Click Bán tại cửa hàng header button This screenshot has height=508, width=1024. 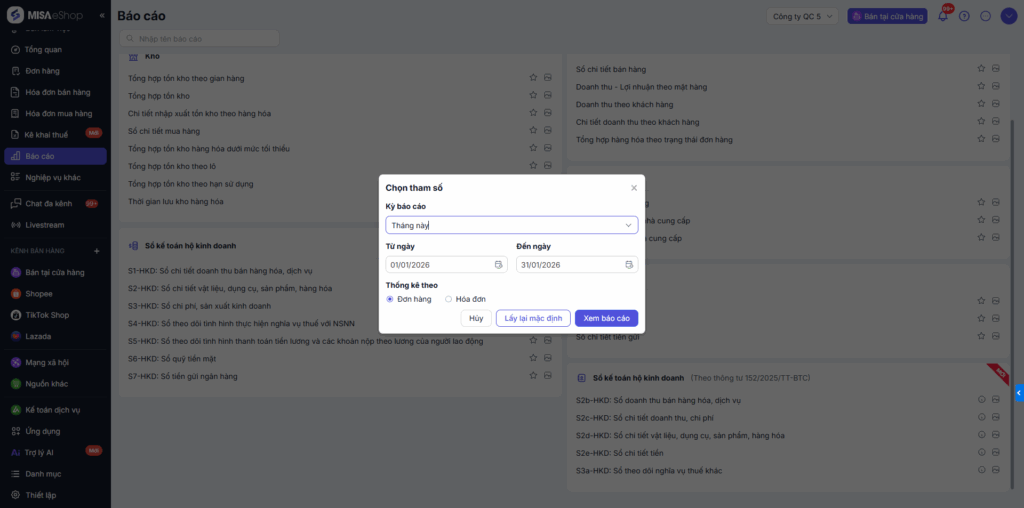click(x=888, y=16)
